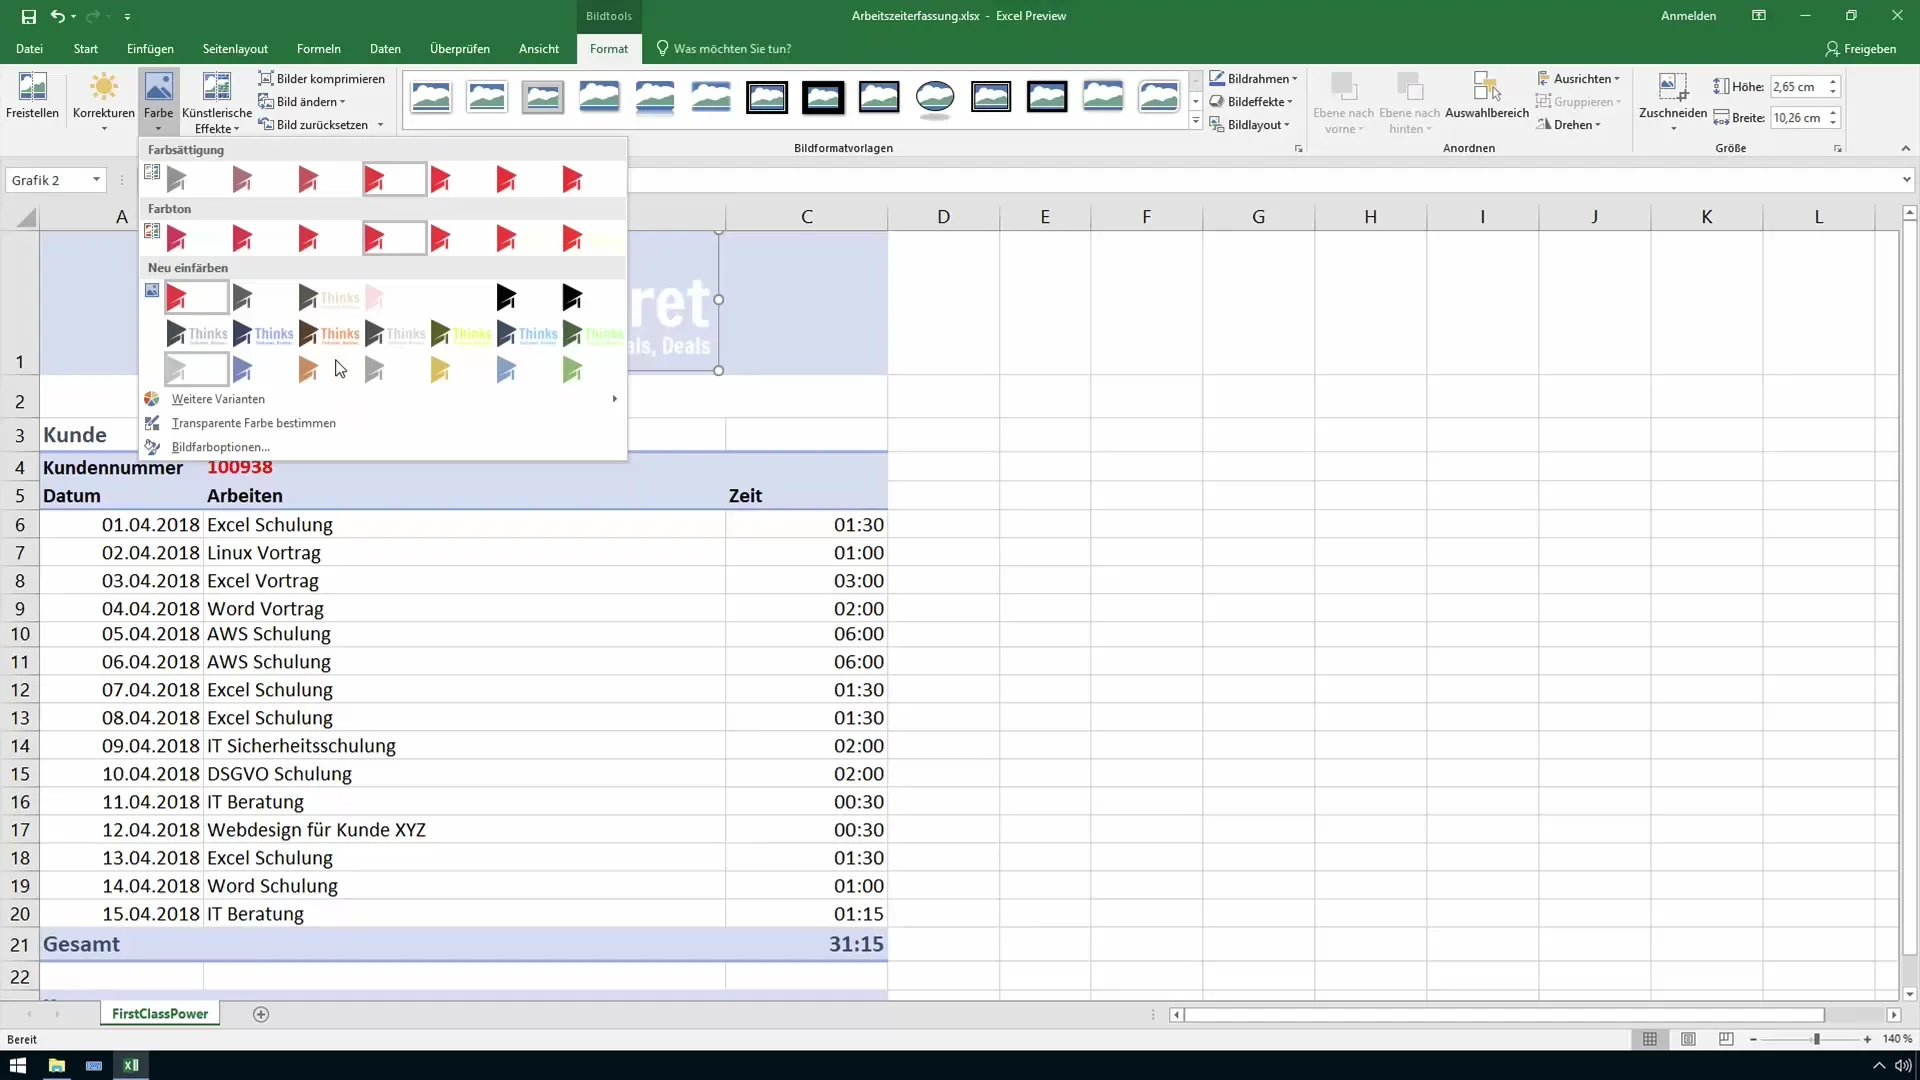Click the 140 % zoom level
Viewport: 1920px width, 1080px height.
(x=1897, y=1040)
